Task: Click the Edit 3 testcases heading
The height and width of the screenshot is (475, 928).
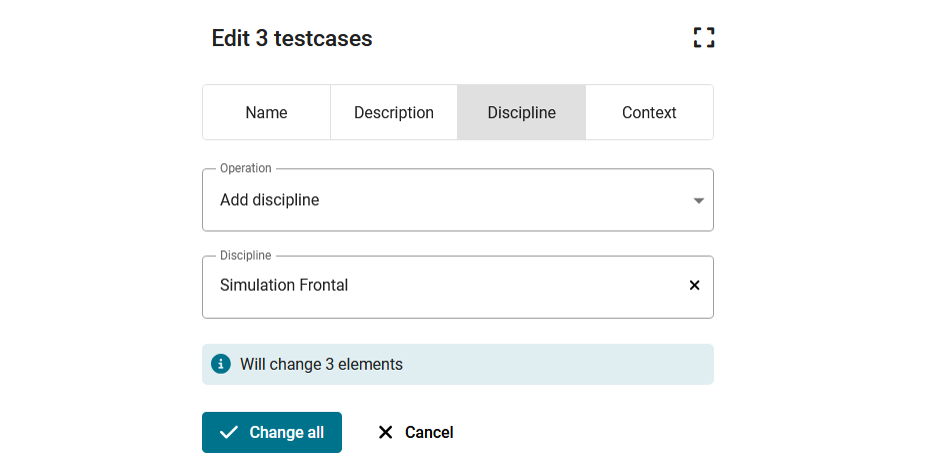Action: pyautogui.click(x=292, y=38)
